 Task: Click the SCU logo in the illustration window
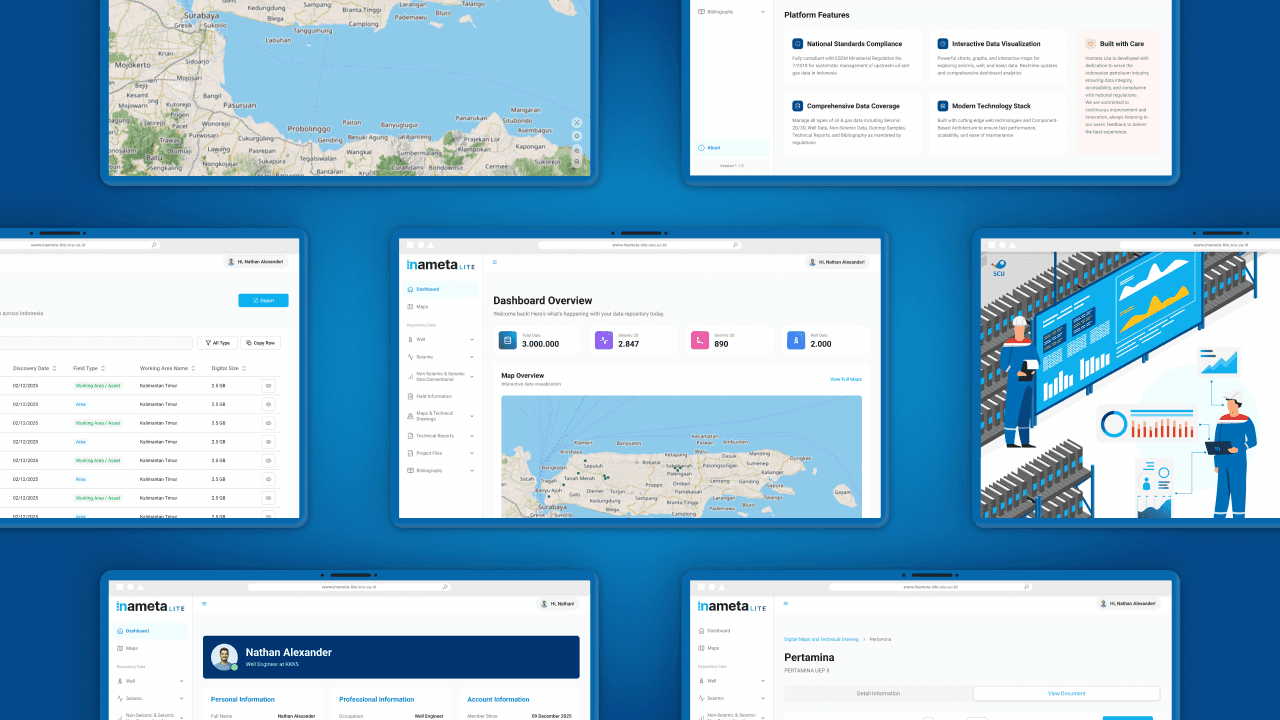coord(999,267)
